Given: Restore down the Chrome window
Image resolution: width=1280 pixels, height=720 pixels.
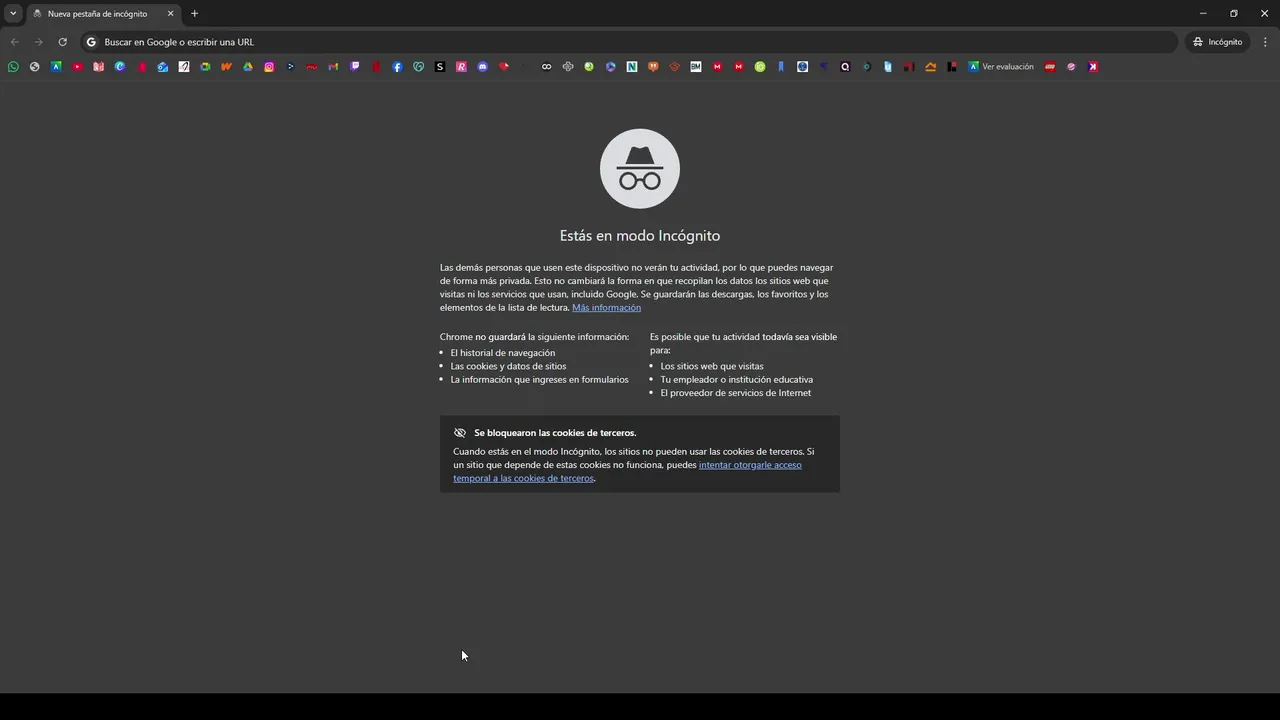Looking at the screenshot, I should [1233, 14].
